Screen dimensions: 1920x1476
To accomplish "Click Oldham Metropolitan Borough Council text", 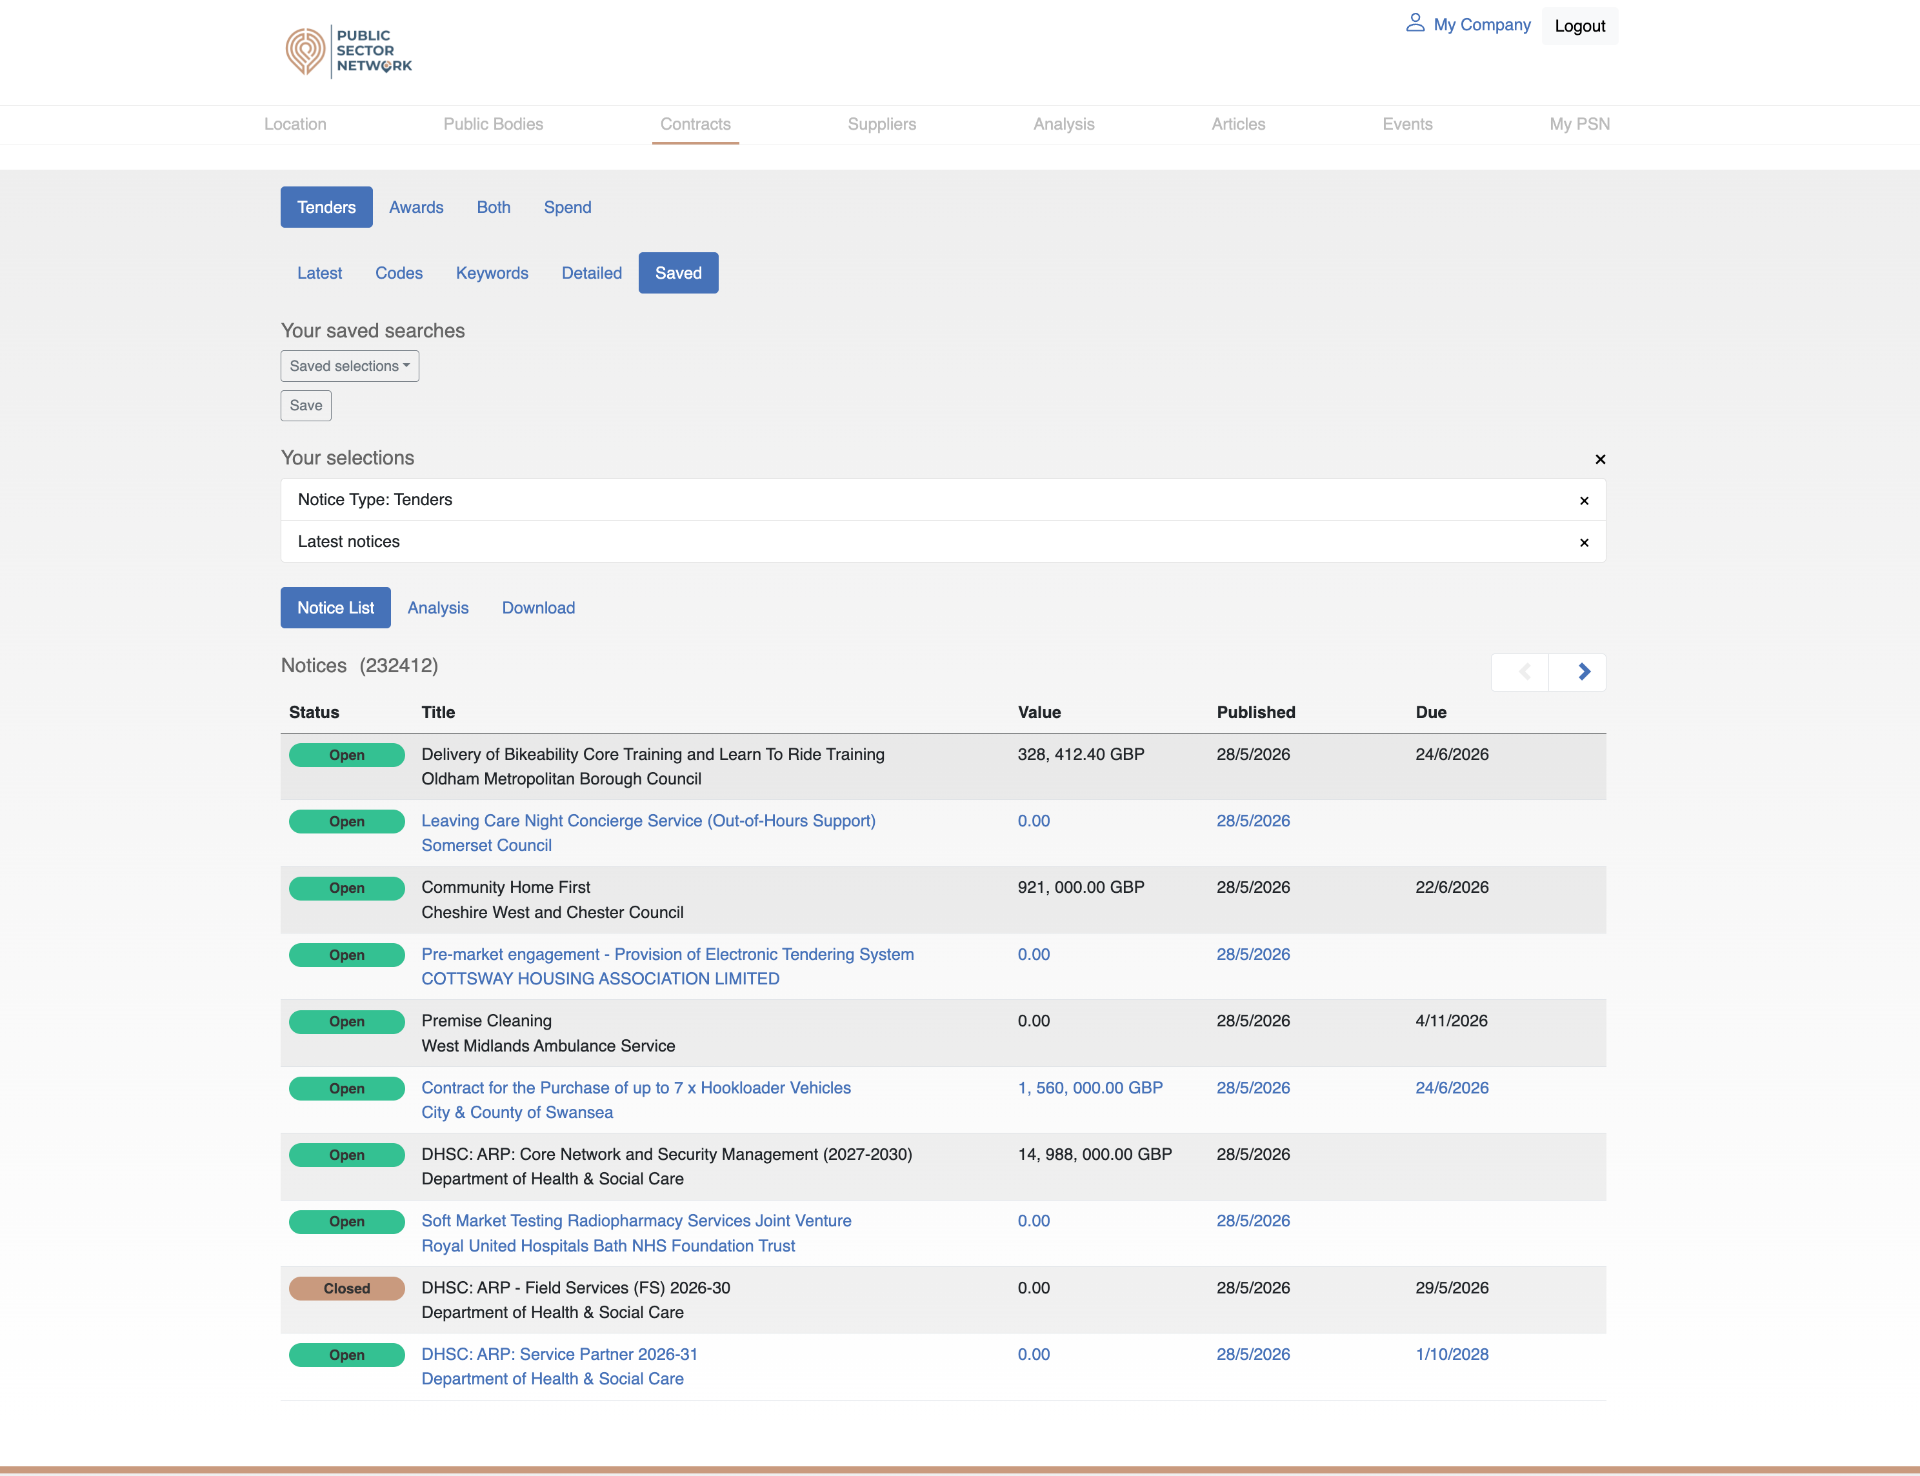I will (x=562, y=779).
